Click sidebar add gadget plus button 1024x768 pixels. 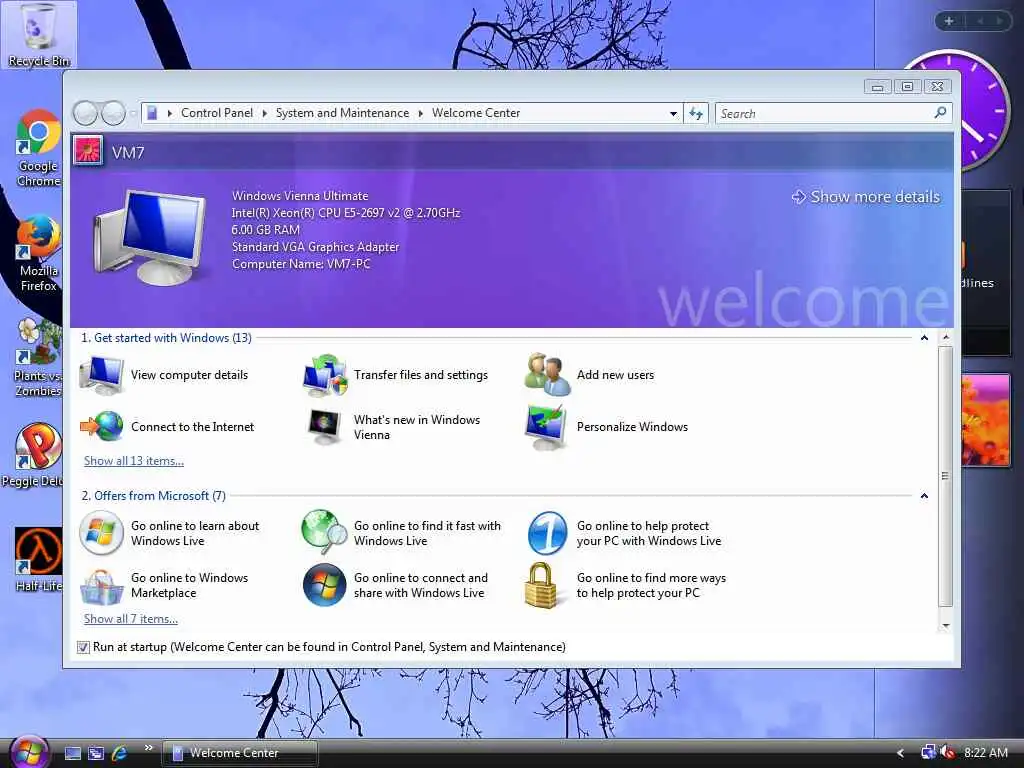click(x=949, y=21)
